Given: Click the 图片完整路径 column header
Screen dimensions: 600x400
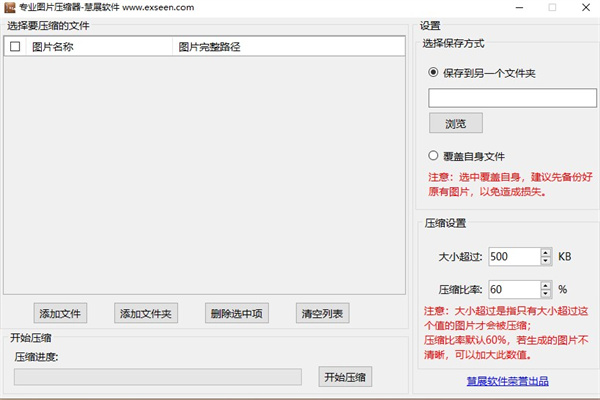Looking at the screenshot, I should 208,46.
